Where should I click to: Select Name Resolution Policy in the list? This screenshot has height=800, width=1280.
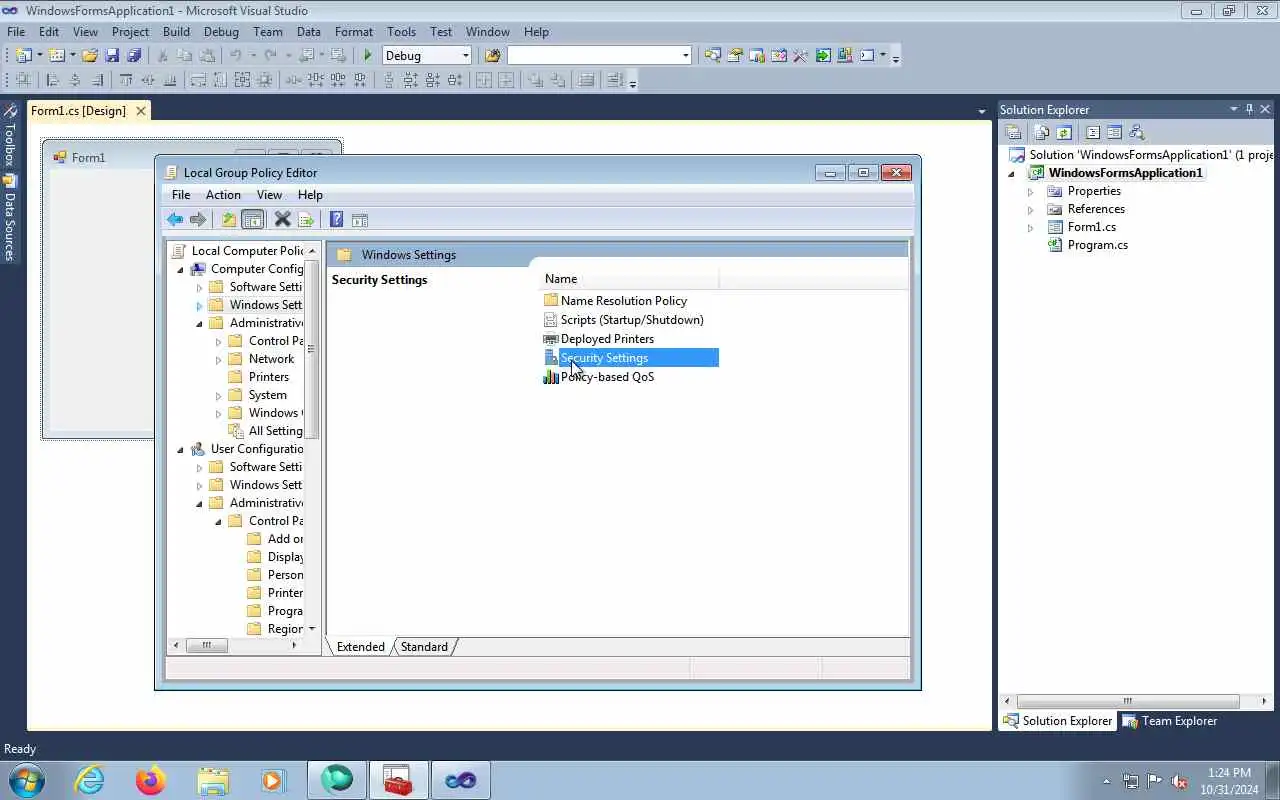click(624, 301)
